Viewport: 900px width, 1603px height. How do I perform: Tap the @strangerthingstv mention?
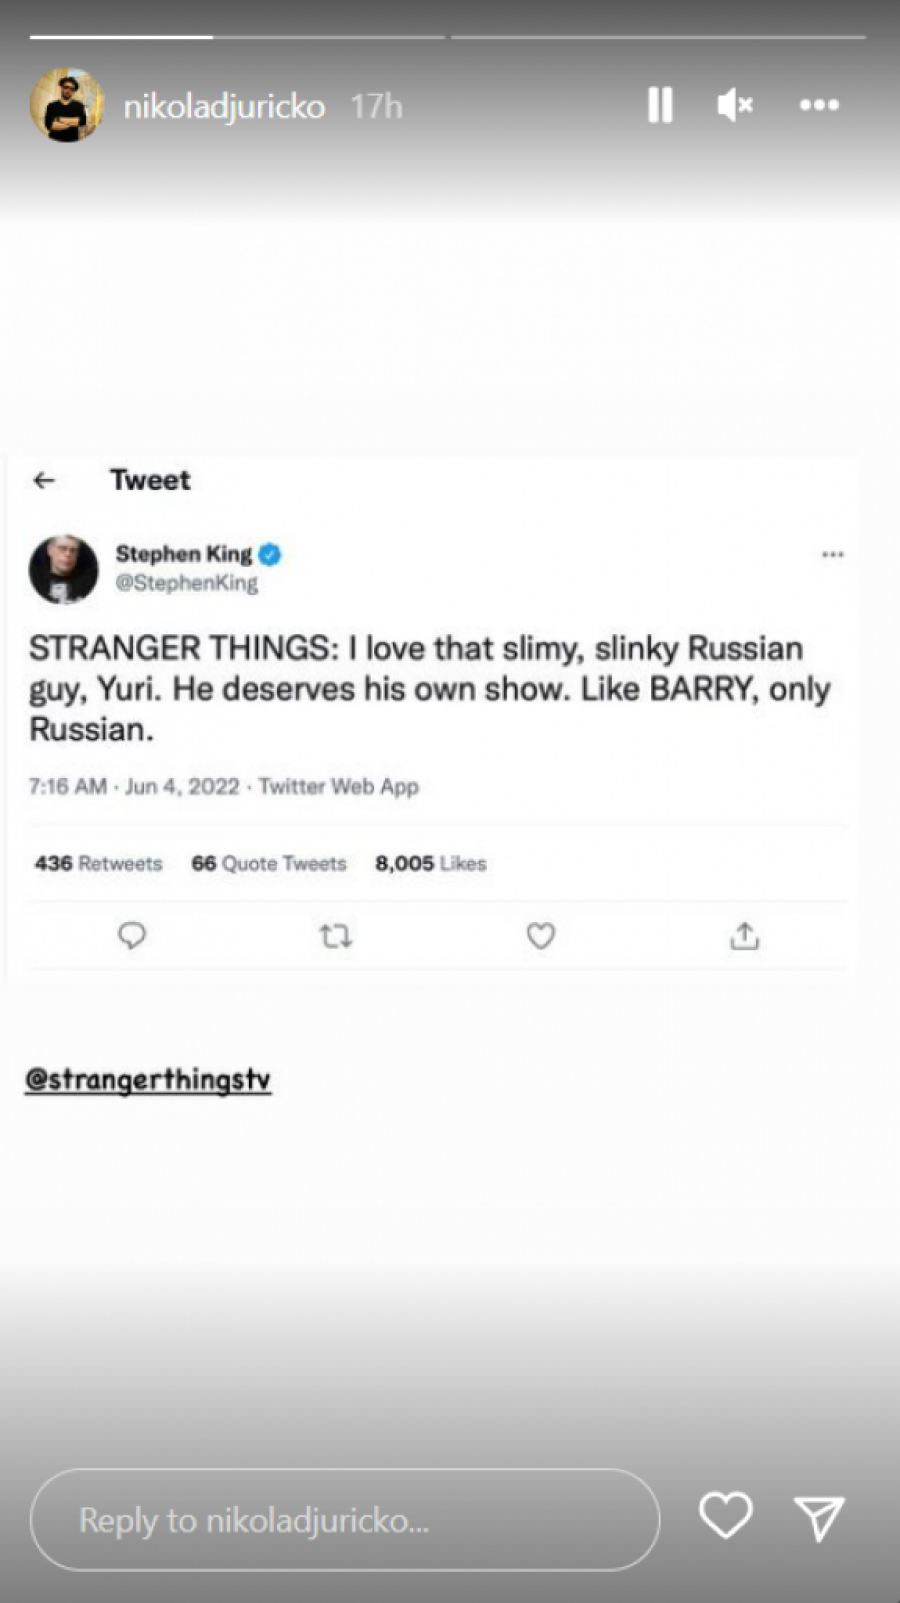148,1079
